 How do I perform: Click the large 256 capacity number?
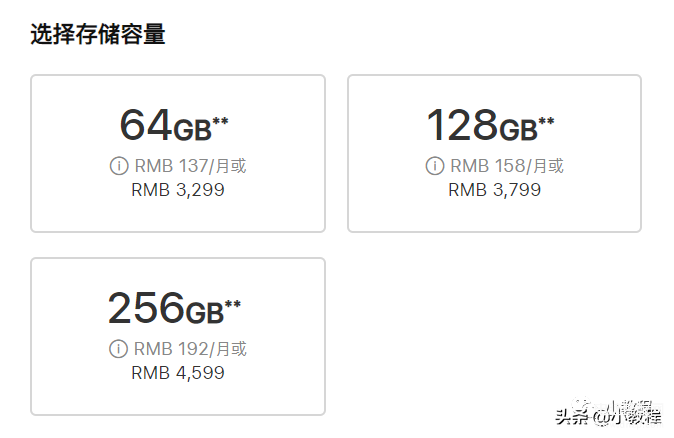coord(146,308)
